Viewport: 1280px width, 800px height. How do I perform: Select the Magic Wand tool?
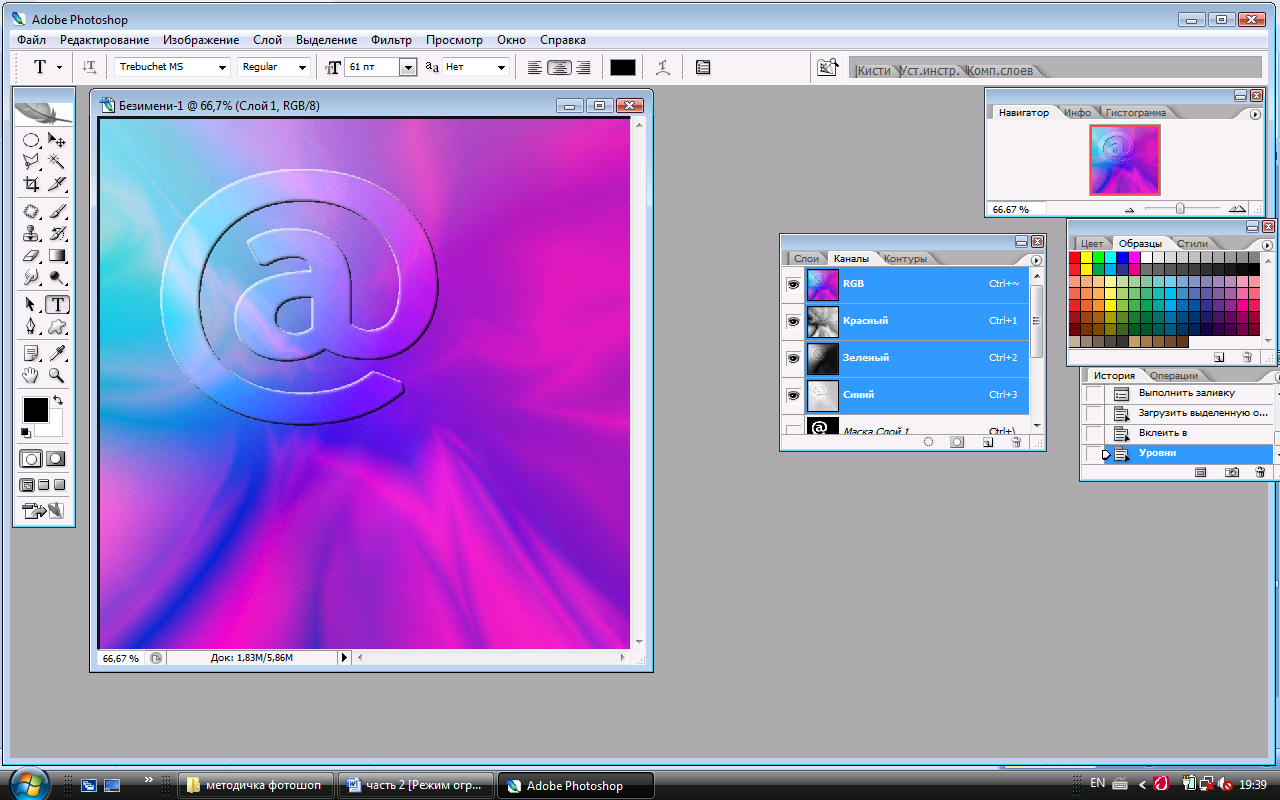(57, 162)
